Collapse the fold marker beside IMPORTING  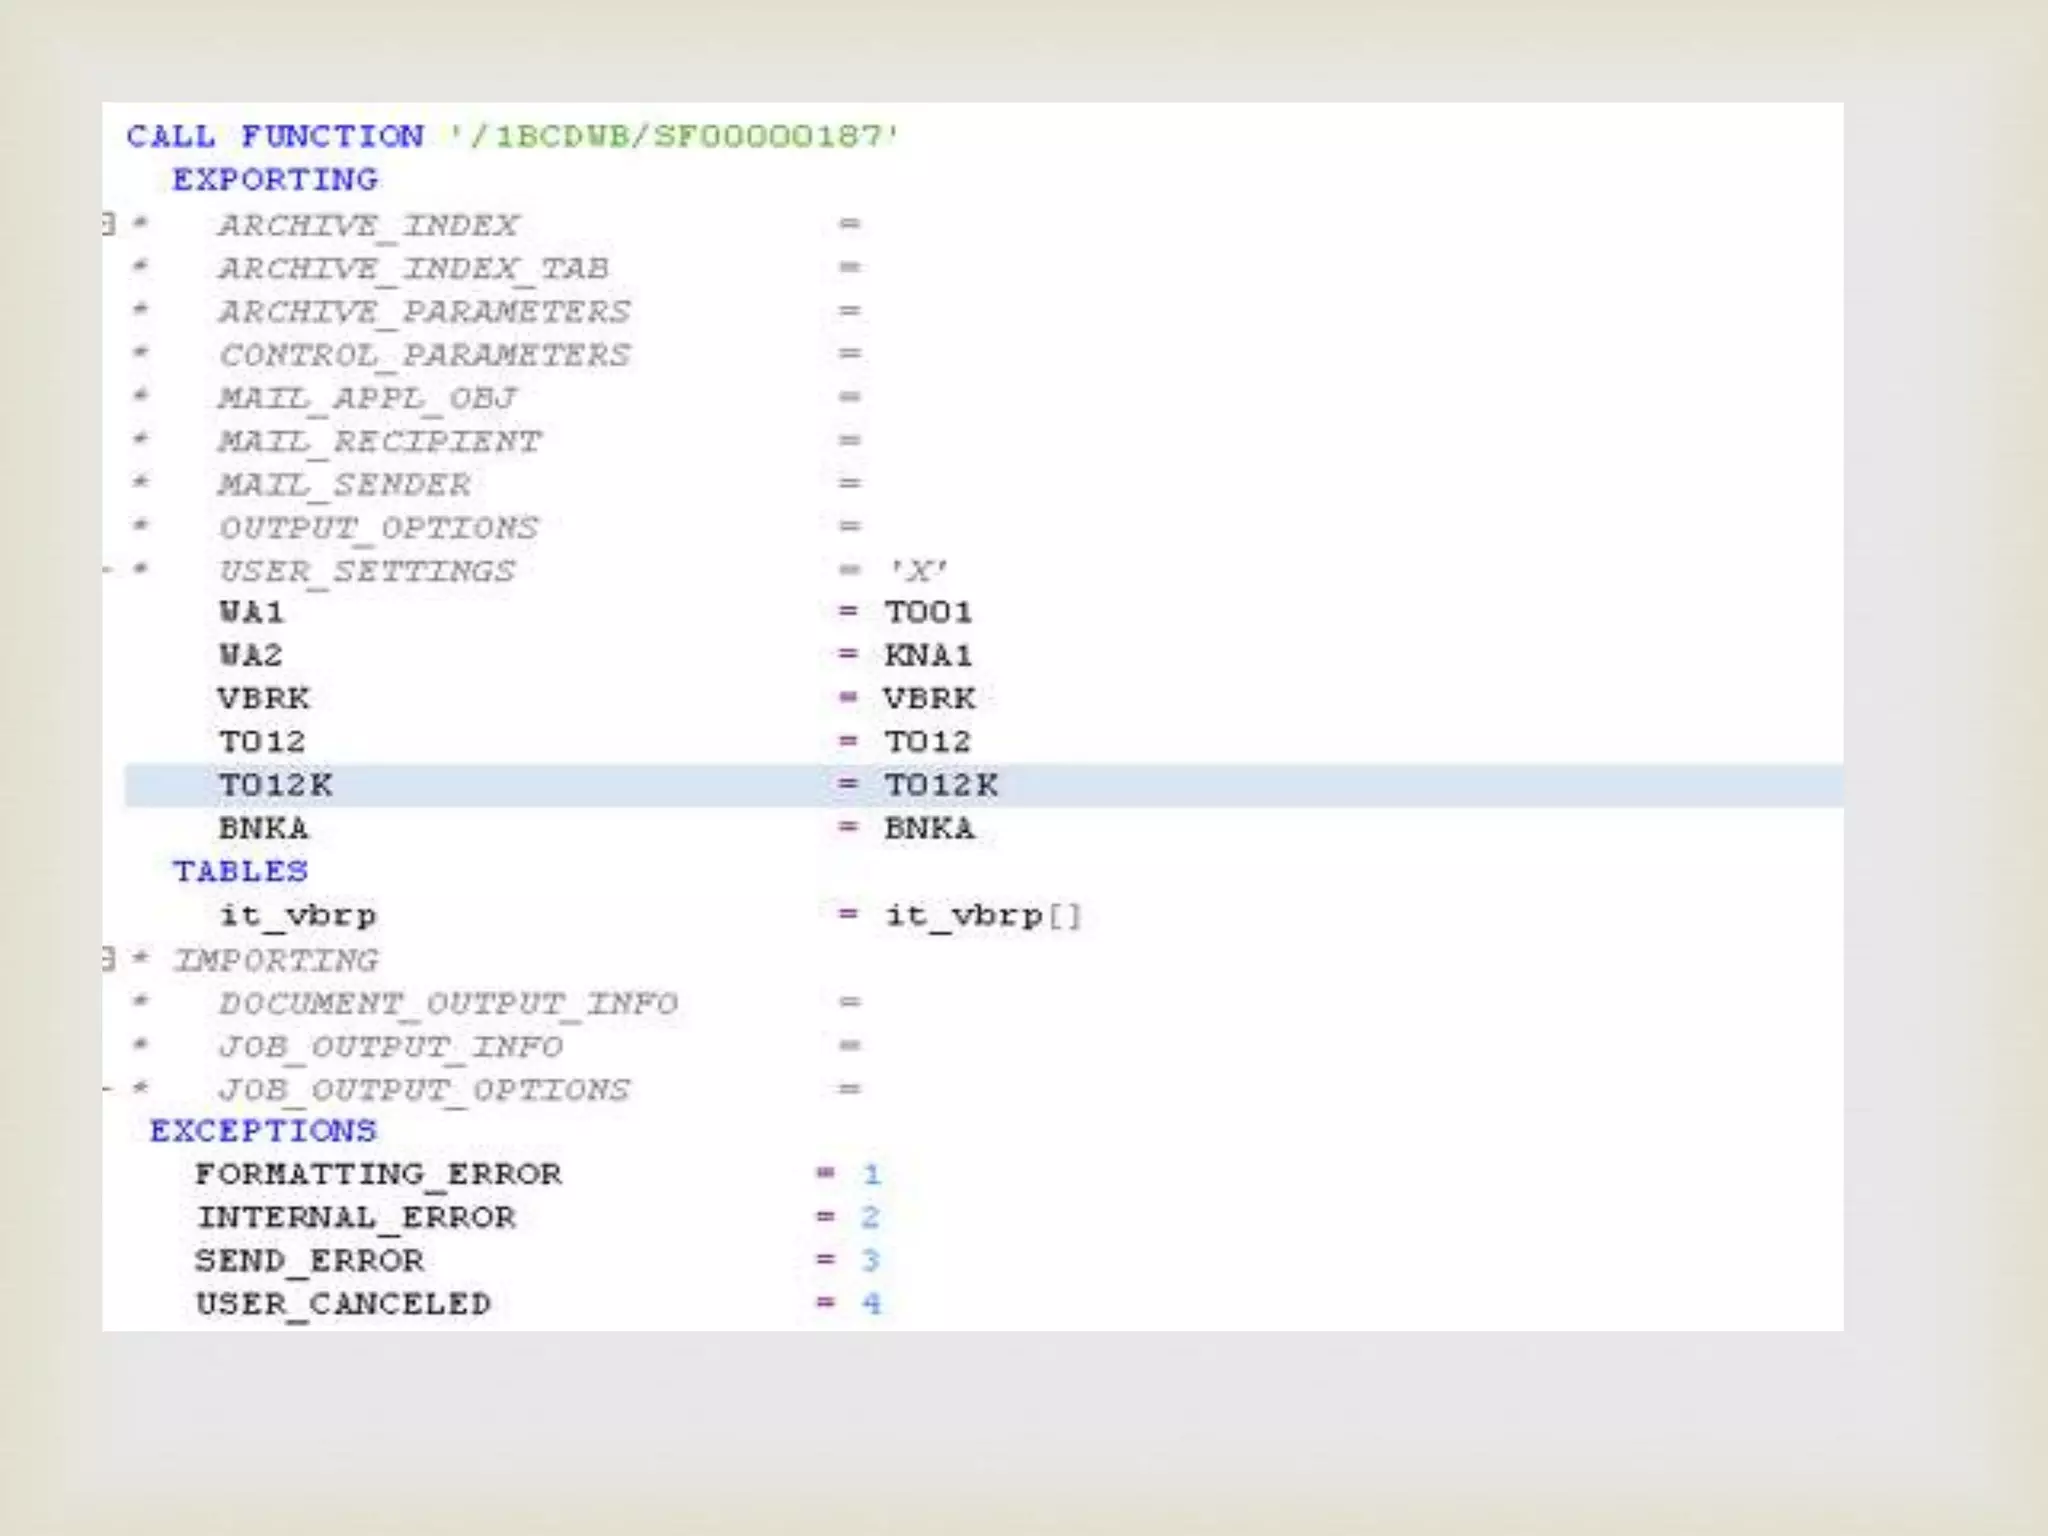pyautogui.click(x=108, y=959)
